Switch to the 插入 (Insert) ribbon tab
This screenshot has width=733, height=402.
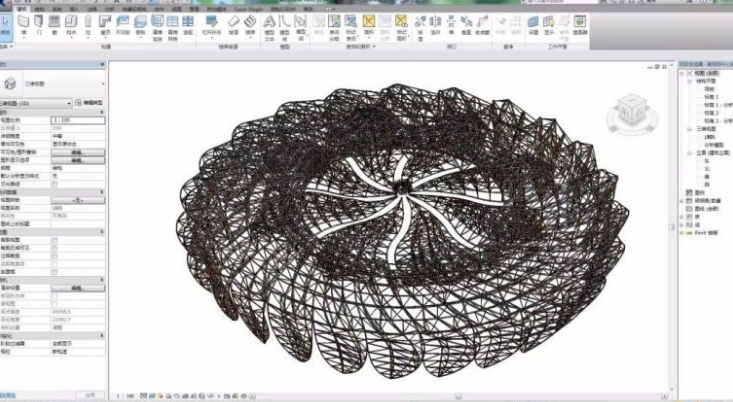(x=74, y=9)
